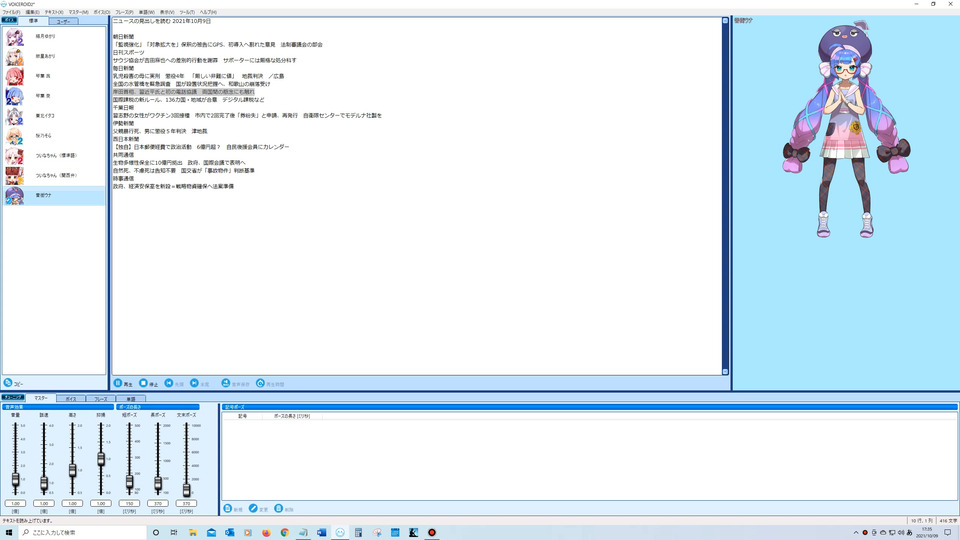
Task: Open テキスト(X) menu
Action: point(54,12)
